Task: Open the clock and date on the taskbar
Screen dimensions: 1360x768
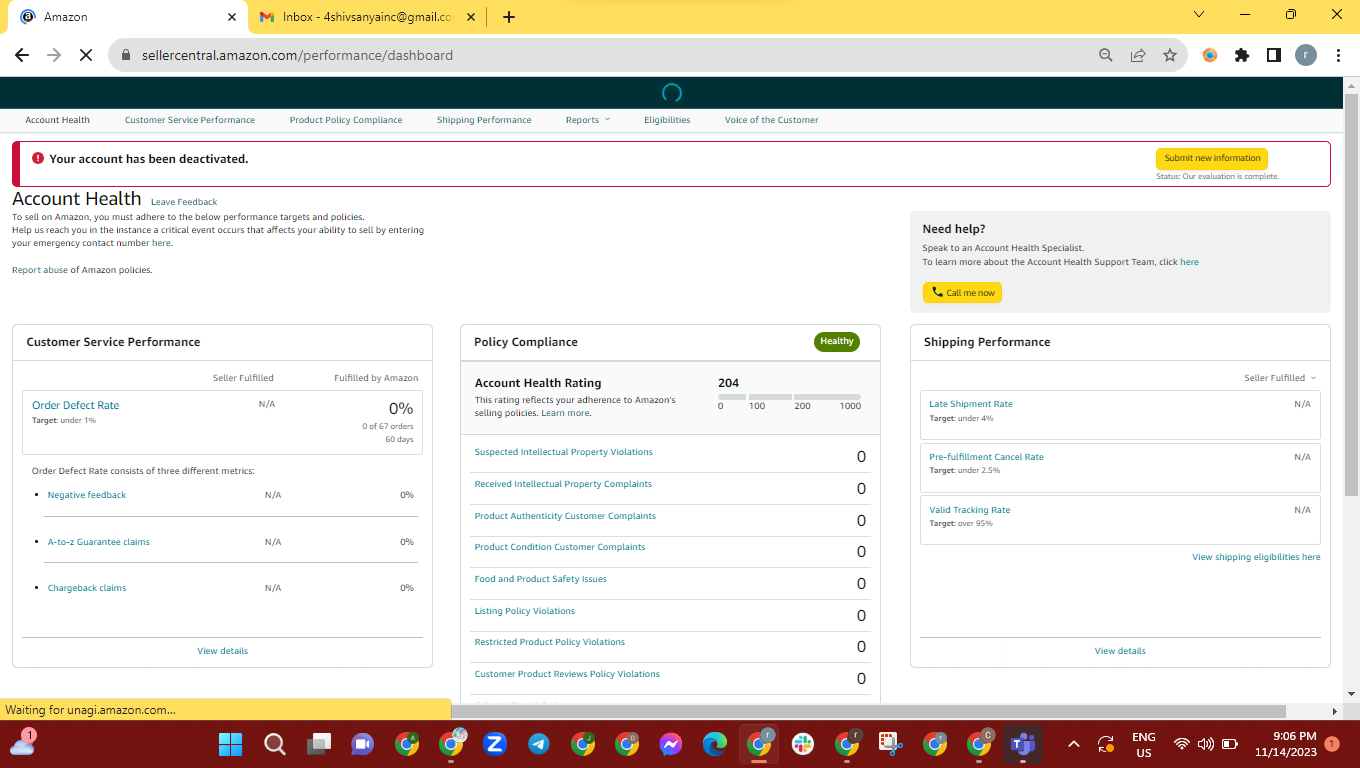Action: pos(1286,744)
